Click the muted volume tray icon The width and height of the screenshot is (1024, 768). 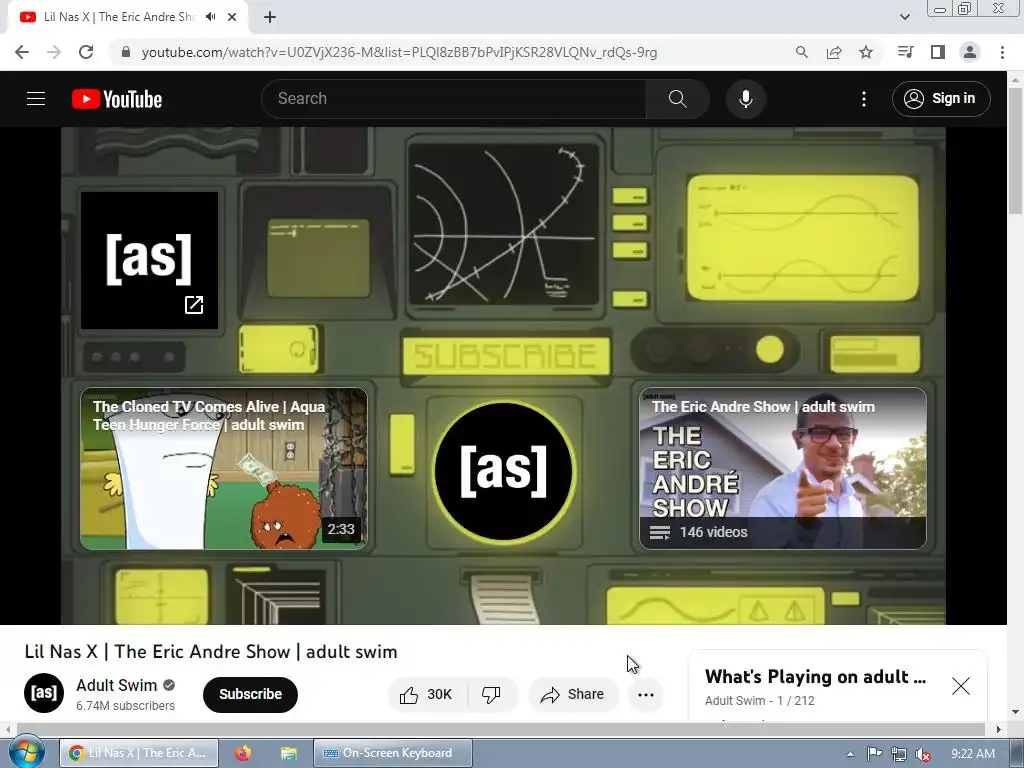[x=923, y=754]
